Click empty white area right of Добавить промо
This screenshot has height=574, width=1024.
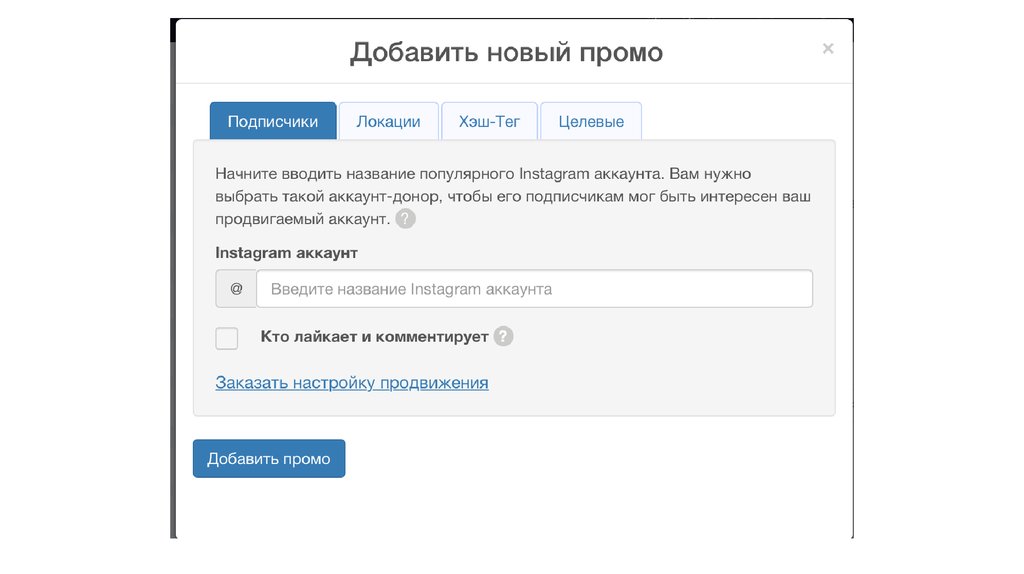point(600,459)
